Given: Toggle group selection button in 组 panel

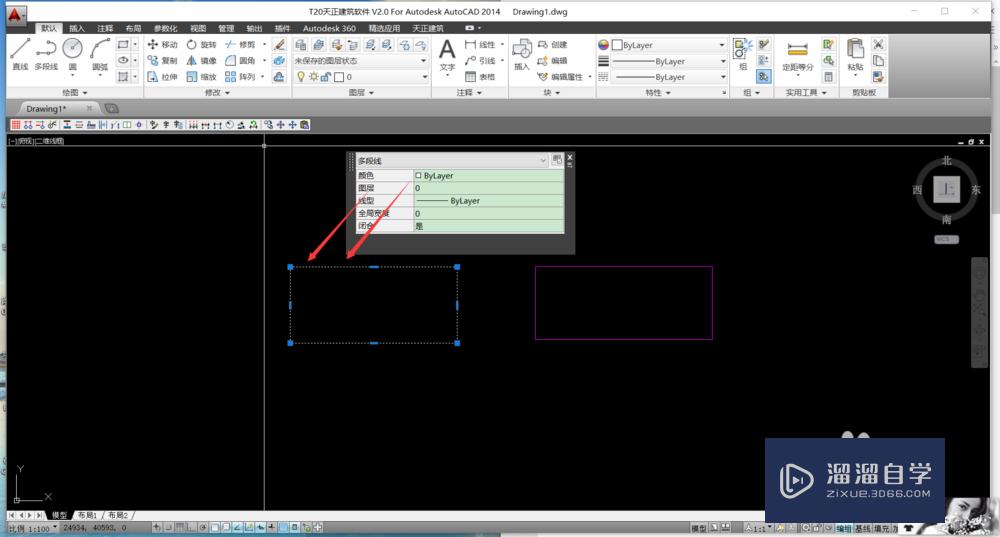Looking at the screenshot, I should (x=763, y=77).
